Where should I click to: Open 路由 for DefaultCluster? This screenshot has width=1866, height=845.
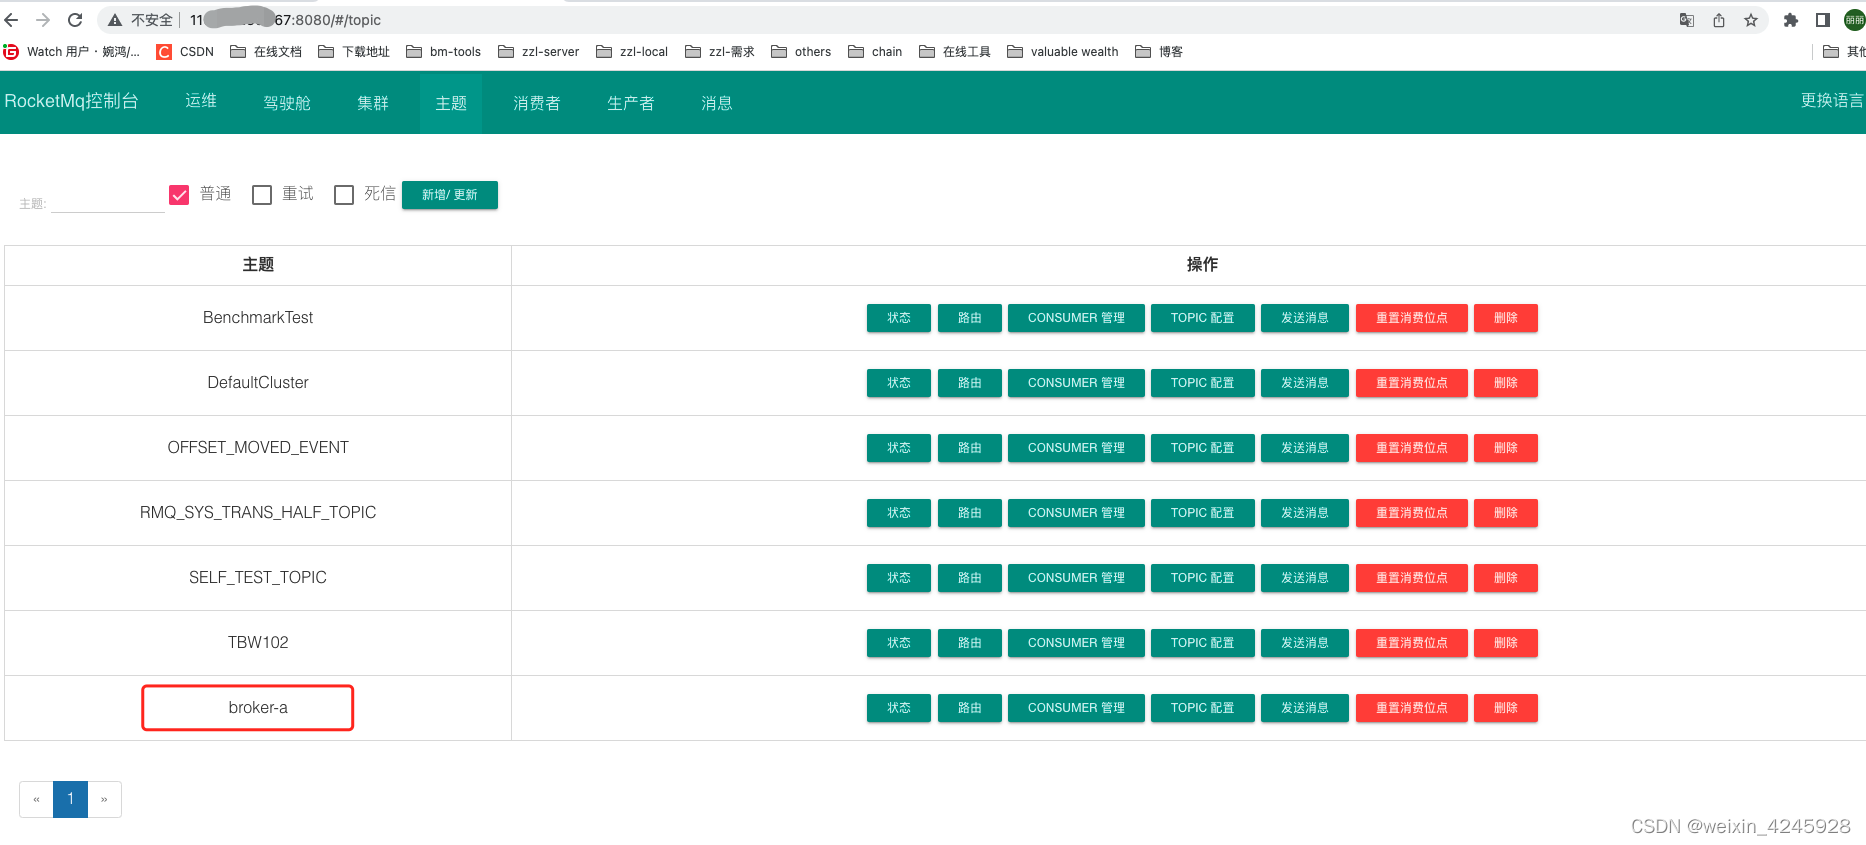[970, 383]
